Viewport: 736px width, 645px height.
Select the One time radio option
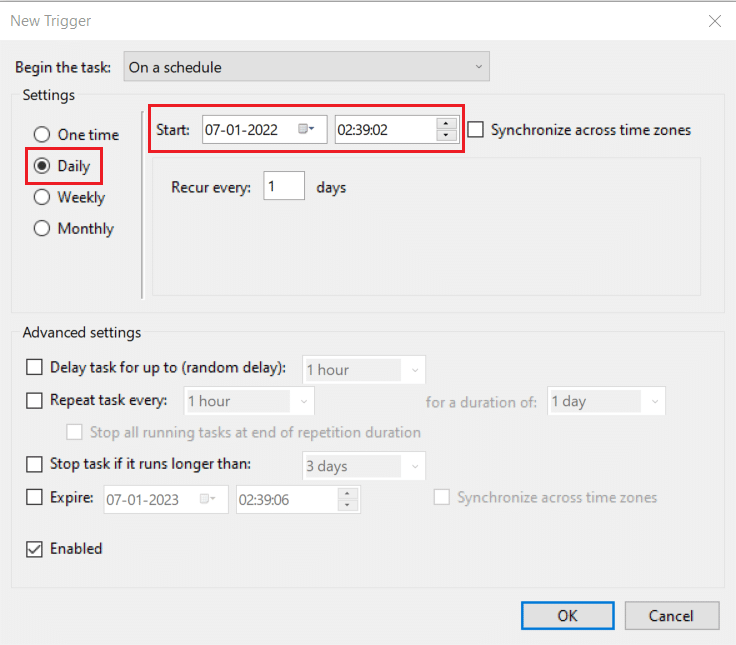click(42, 135)
